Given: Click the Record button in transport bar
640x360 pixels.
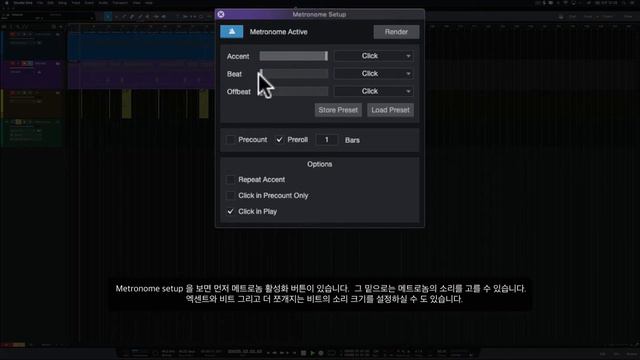Looking at the screenshot, I should (321, 353).
